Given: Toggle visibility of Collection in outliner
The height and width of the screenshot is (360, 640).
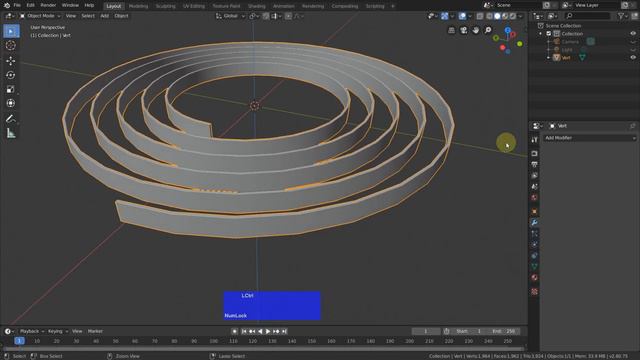Looking at the screenshot, I should pos(633,33).
